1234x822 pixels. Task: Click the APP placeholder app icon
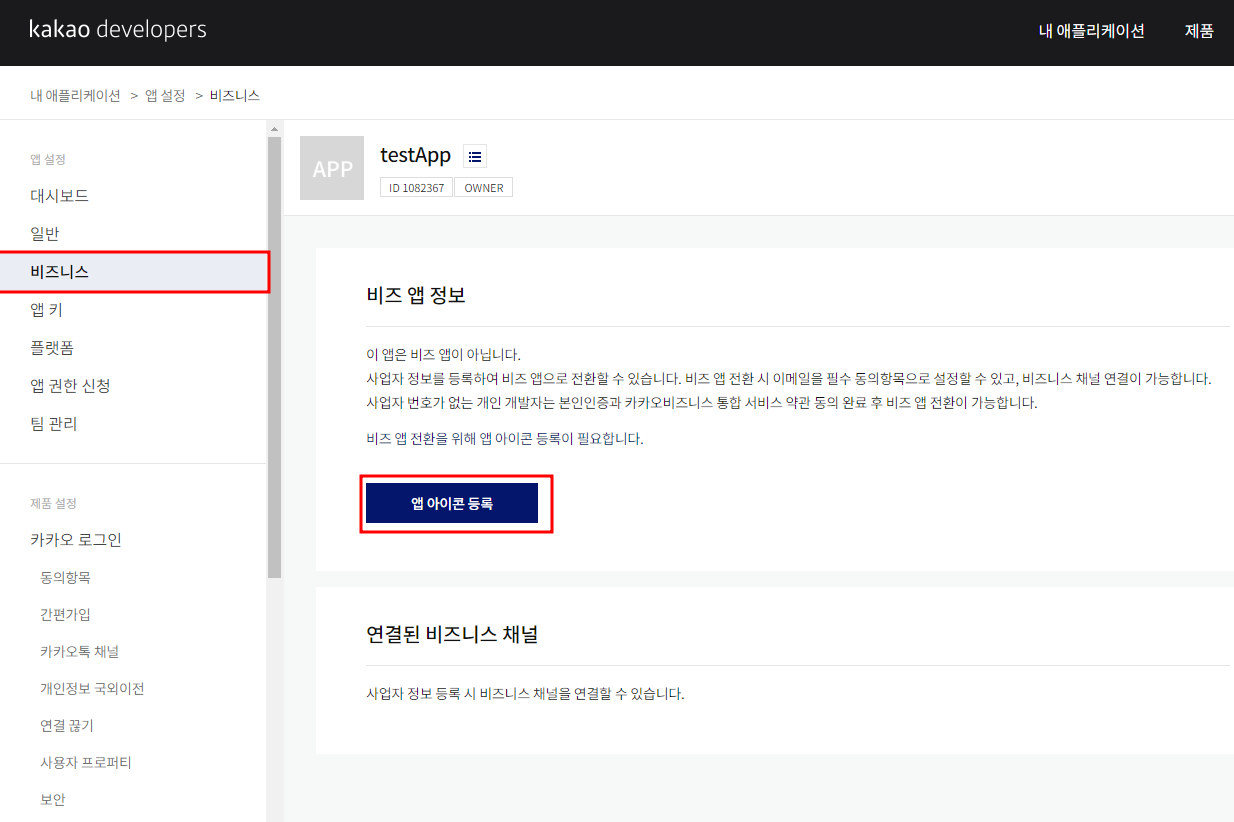point(332,168)
